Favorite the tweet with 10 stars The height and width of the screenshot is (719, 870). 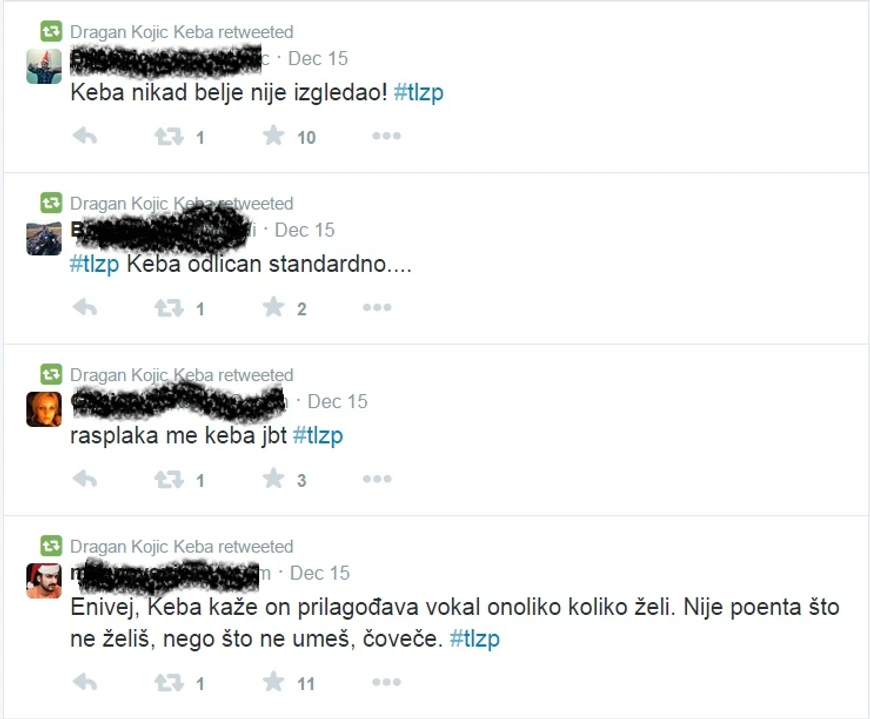[274, 135]
